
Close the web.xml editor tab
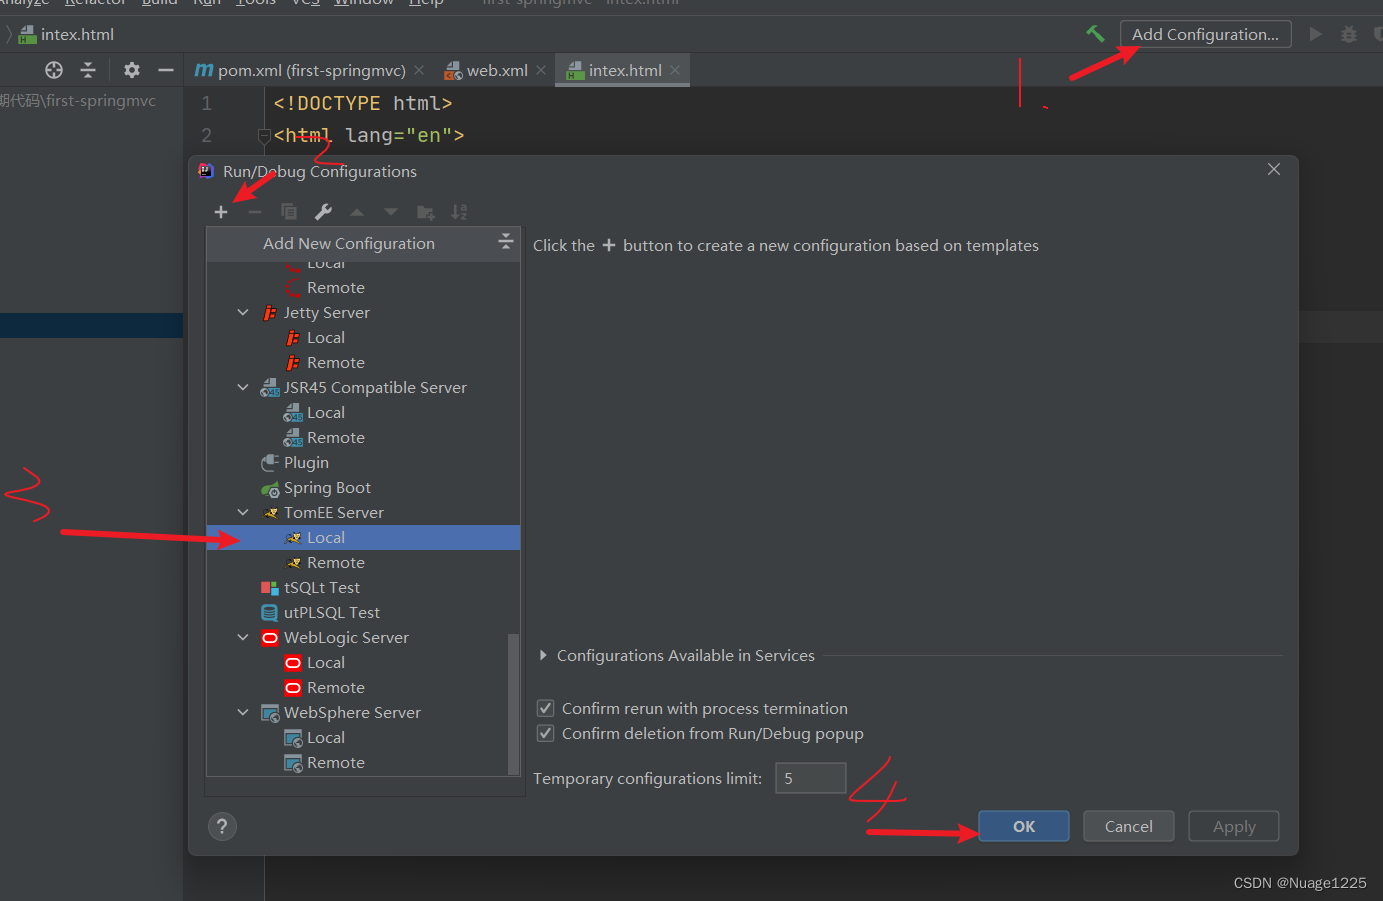pyautogui.click(x=541, y=70)
